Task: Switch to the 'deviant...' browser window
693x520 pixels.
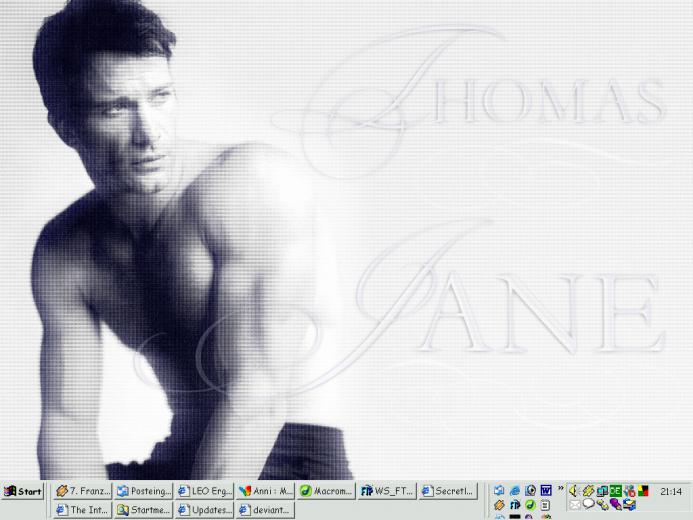Action: tap(266, 510)
